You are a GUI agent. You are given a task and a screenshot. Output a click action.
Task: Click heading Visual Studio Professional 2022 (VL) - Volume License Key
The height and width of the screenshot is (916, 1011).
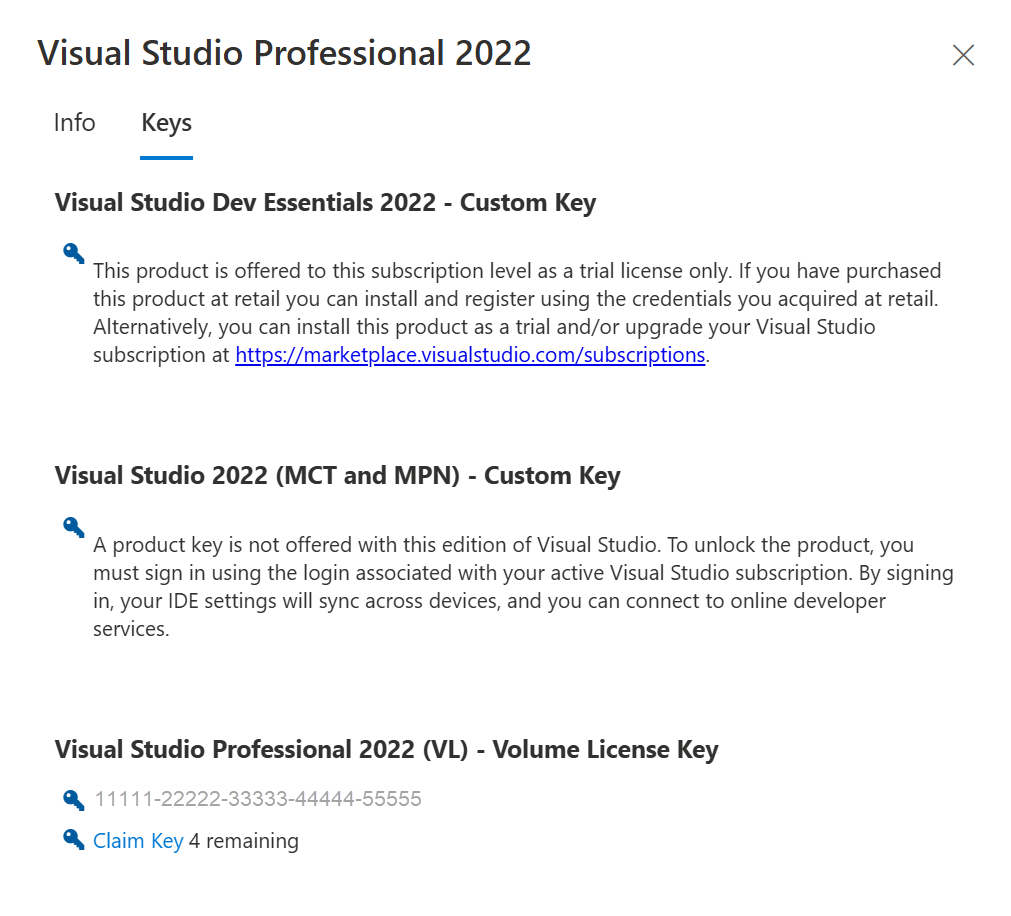click(x=386, y=750)
